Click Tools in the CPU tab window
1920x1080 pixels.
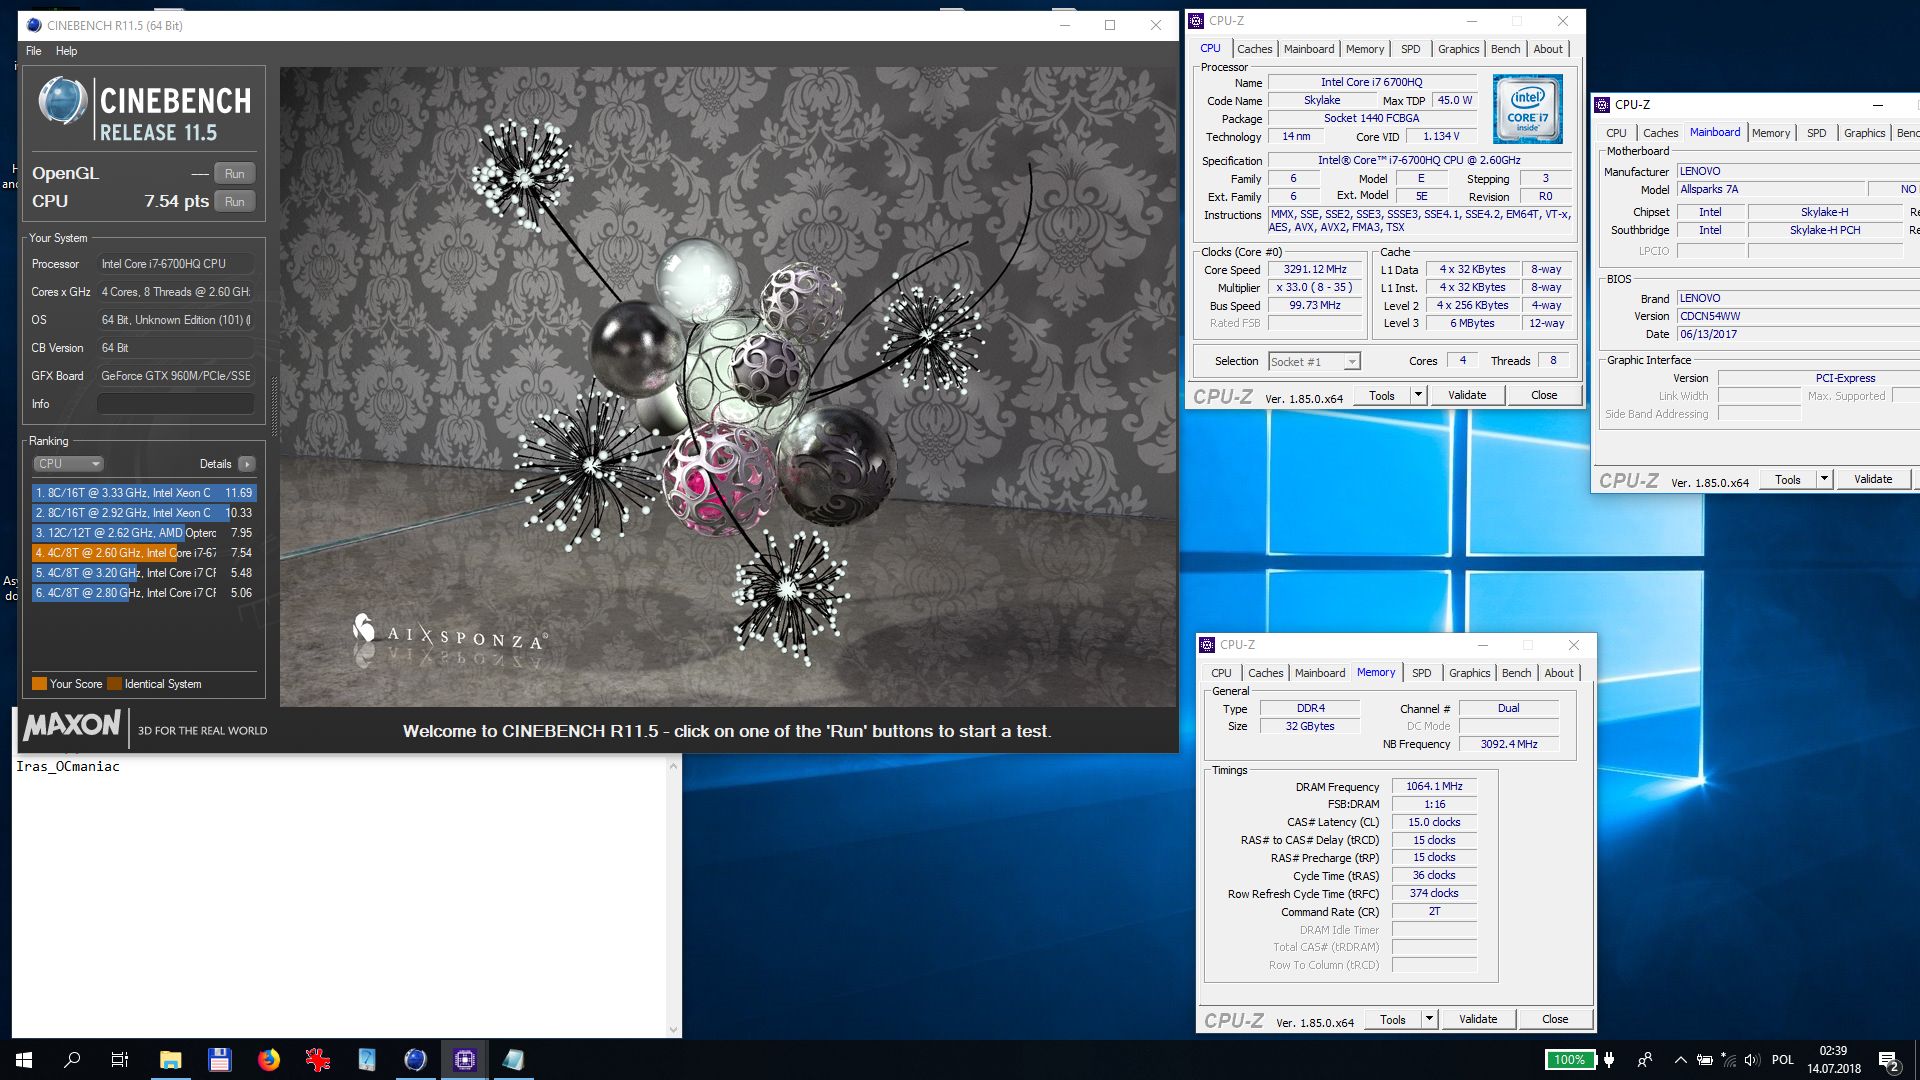(1382, 396)
